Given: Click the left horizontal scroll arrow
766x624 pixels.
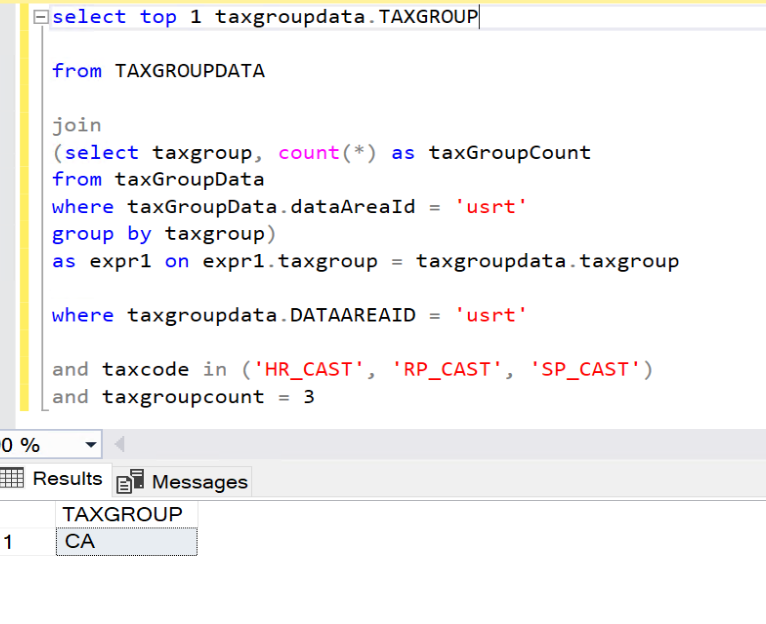Looking at the screenshot, I should point(120,444).
